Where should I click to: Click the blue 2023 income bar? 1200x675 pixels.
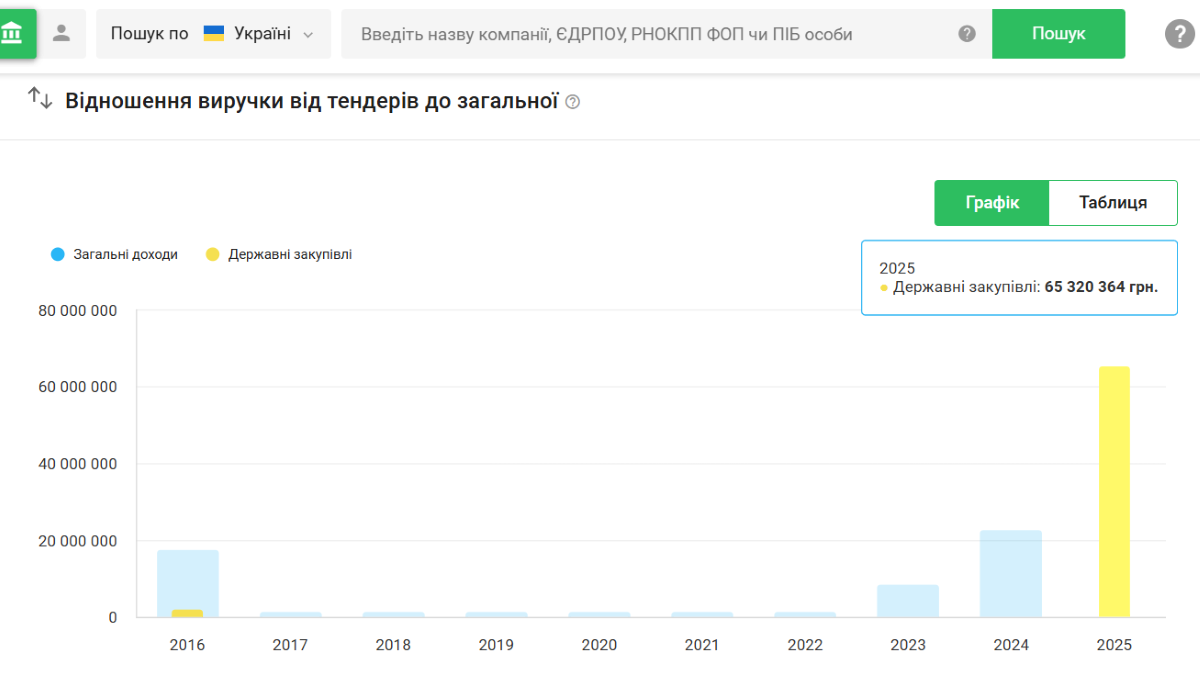(x=908, y=601)
